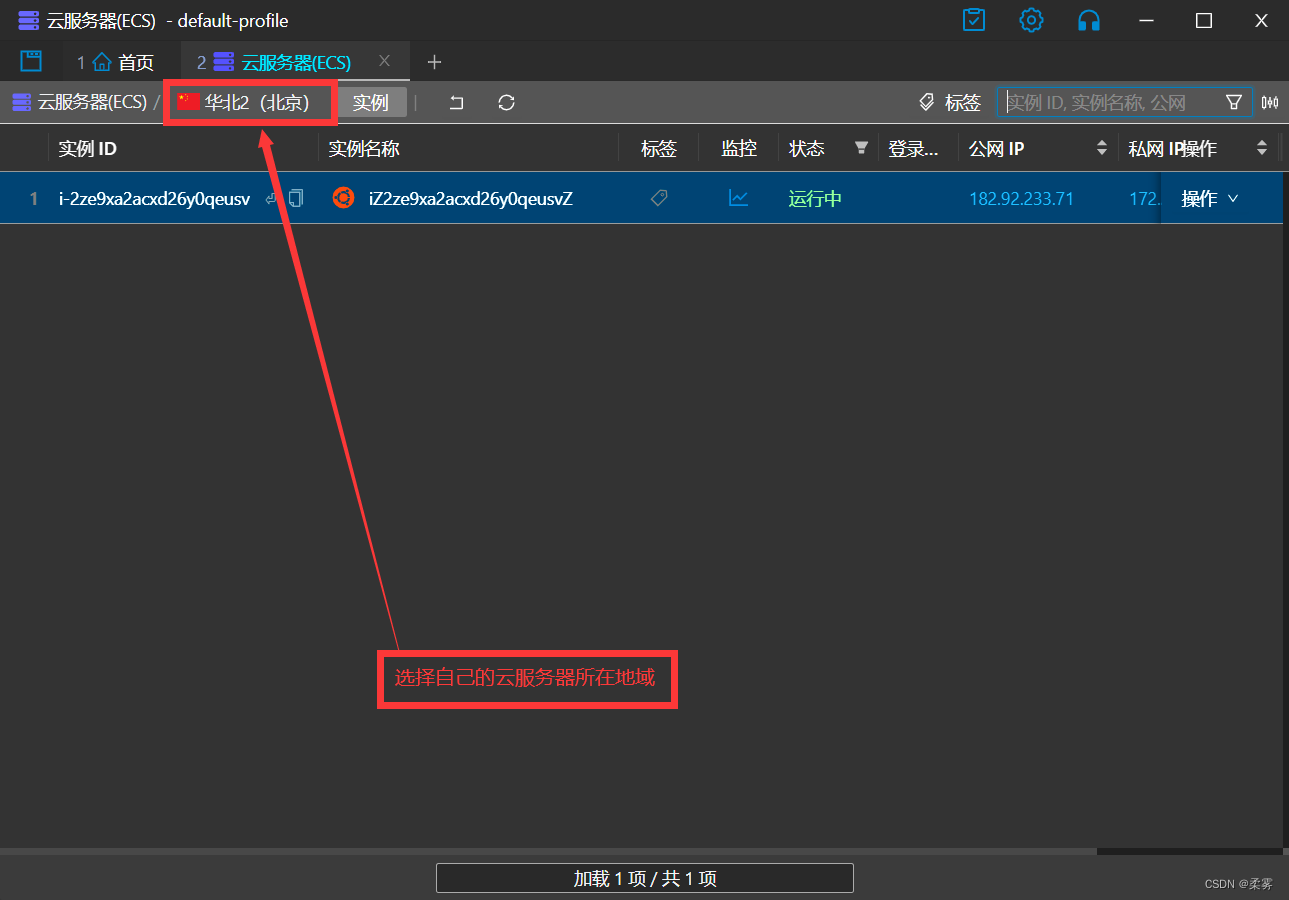Switch to the 首页 home tab

tap(115, 62)
